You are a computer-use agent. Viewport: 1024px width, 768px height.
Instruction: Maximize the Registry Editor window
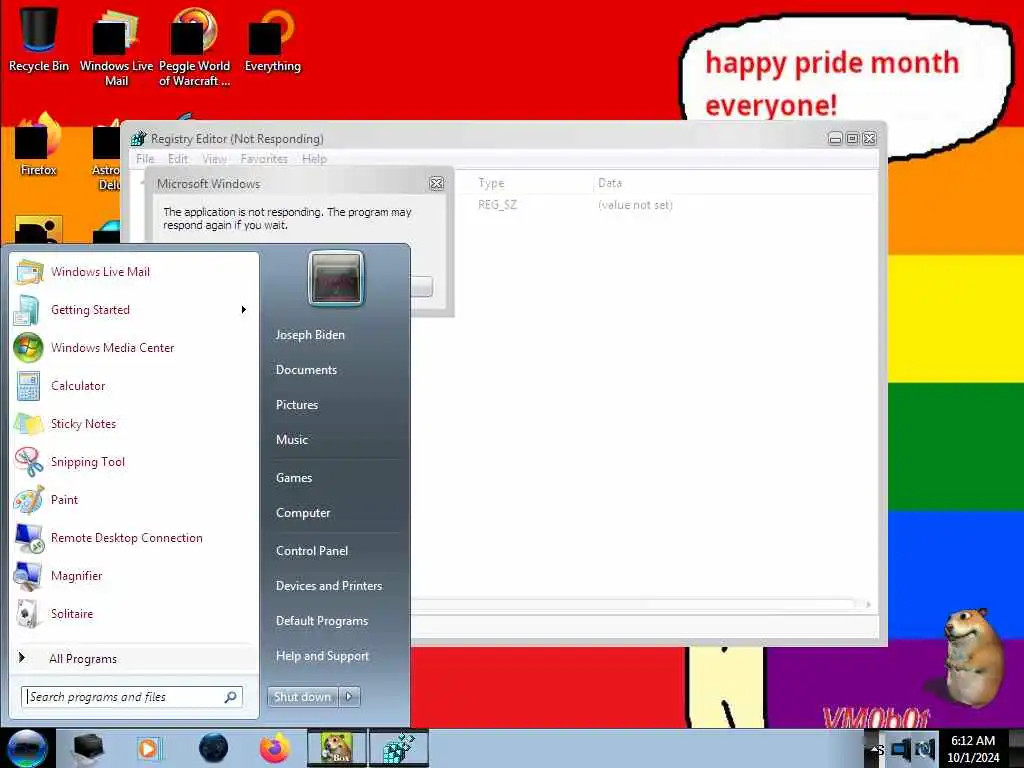coord(852,138)
